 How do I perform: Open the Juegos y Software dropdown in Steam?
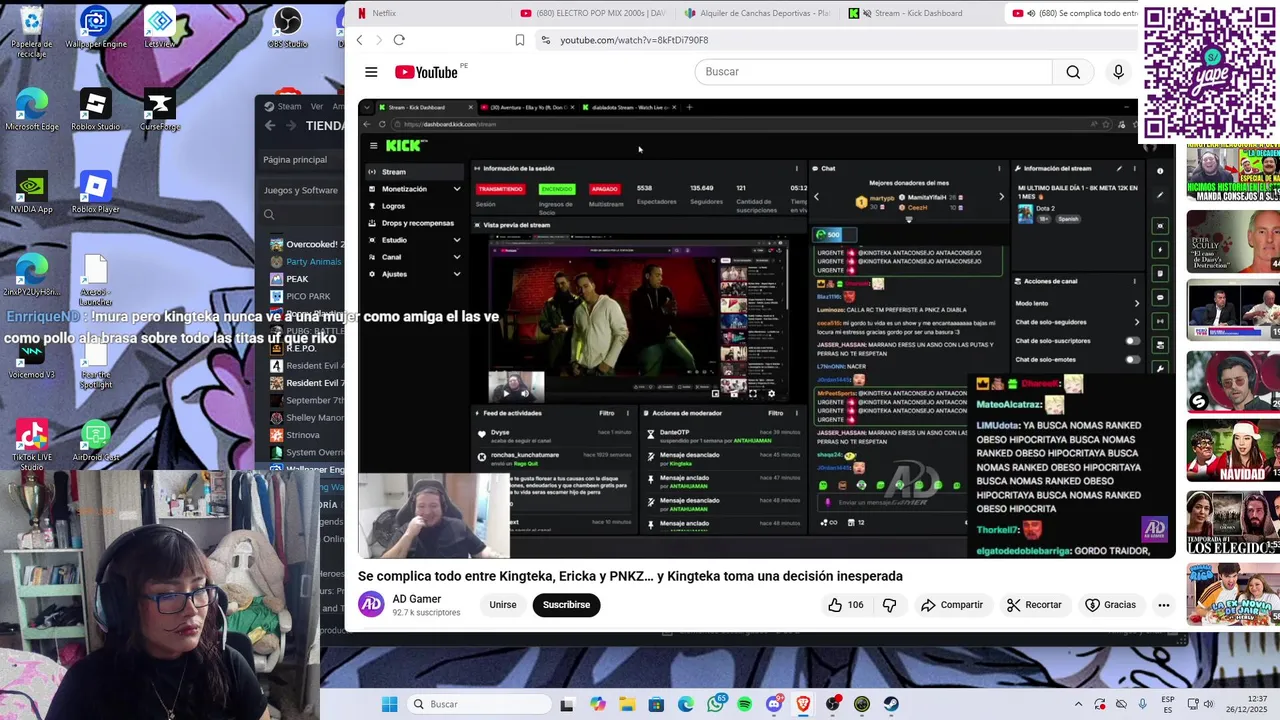tap(301, 190)
